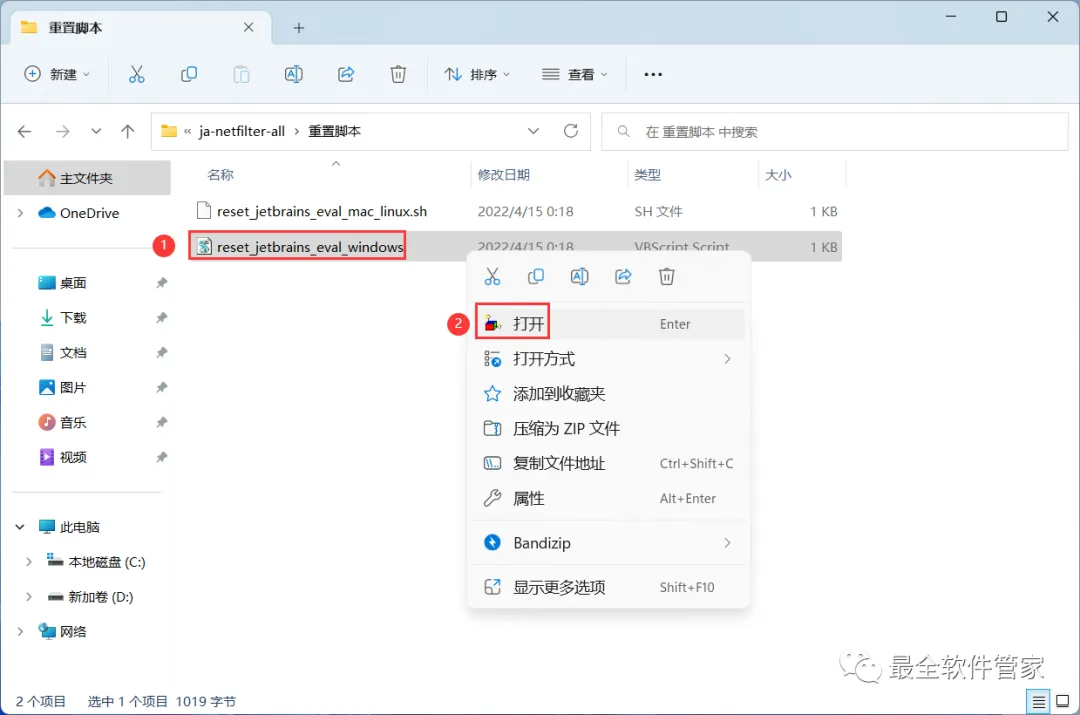
Task: Switch to details view icon in status bar
Action: pyautogui.click(x=1038, y=701)
